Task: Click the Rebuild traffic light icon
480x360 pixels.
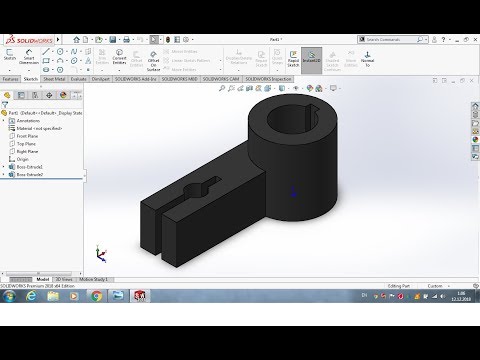Action: pos(168,40)
